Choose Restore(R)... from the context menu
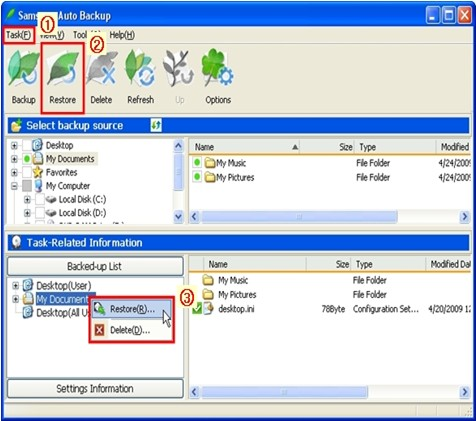This screenshot has width=476, height=421. [x=132, y=309]
